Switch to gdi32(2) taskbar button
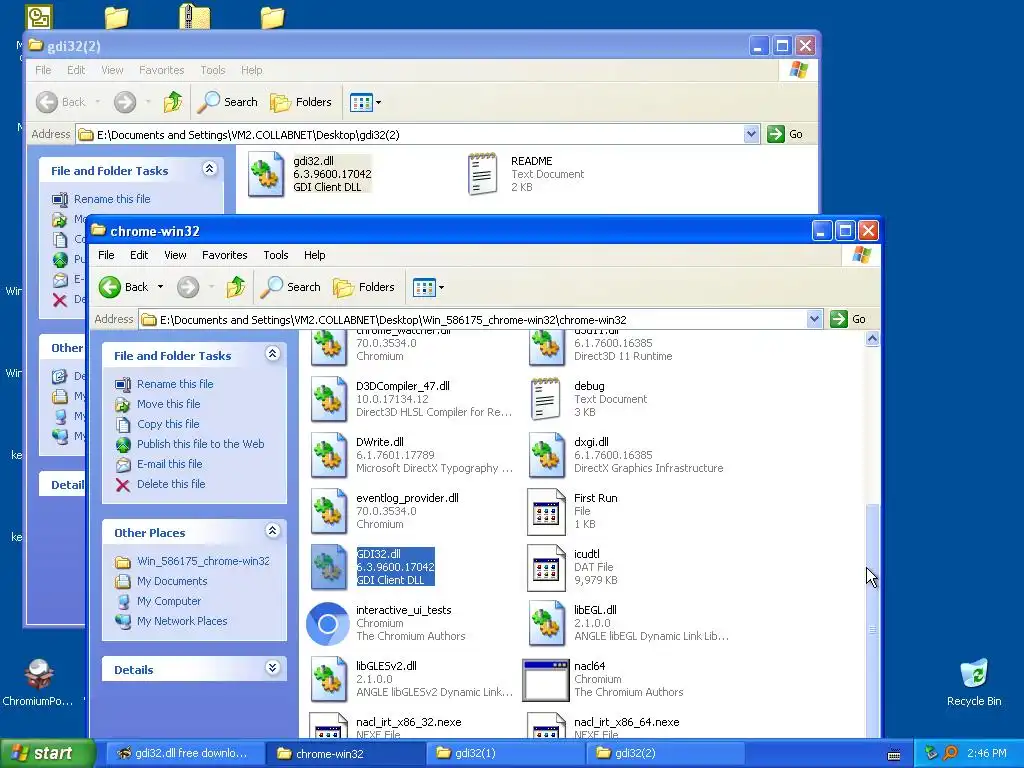The image size is (1024, 768). [665, 753]
